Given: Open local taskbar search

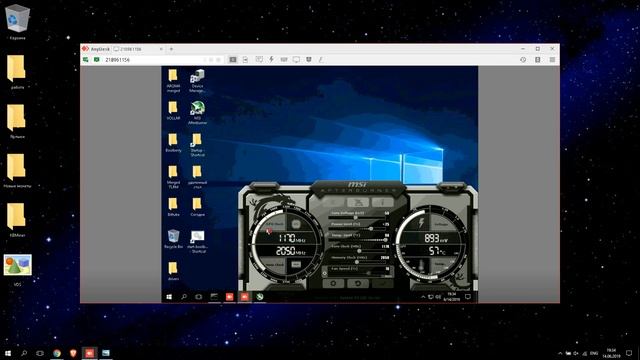Looking at the screenshot, I should click(x=24, y=353).
